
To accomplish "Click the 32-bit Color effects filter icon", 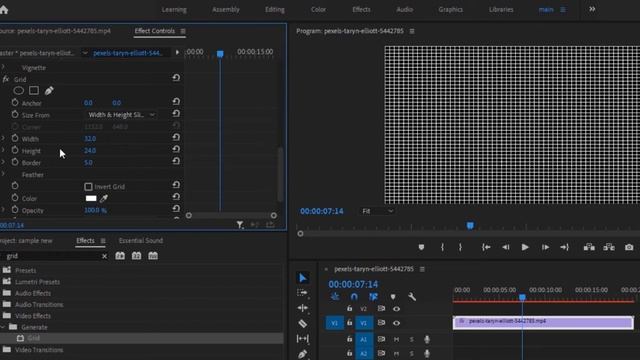I will coord(136,256).
